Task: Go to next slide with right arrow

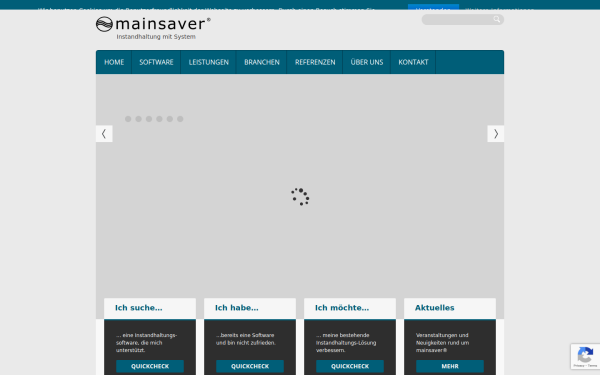Action: click(x=496, y=134)
